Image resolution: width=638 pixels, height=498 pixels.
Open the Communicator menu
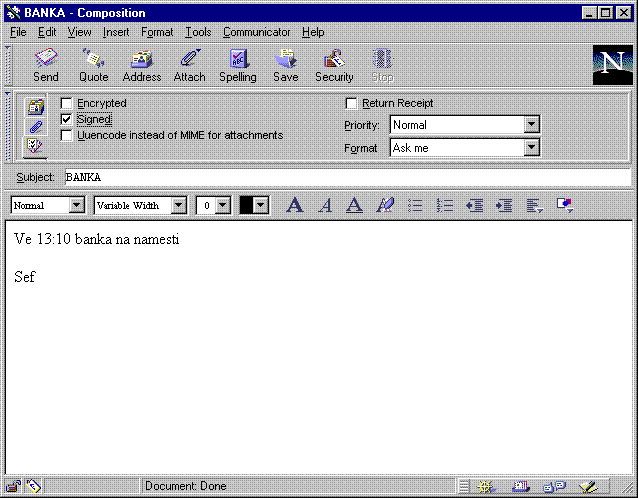pyautogui.click(x=257, y=32)
